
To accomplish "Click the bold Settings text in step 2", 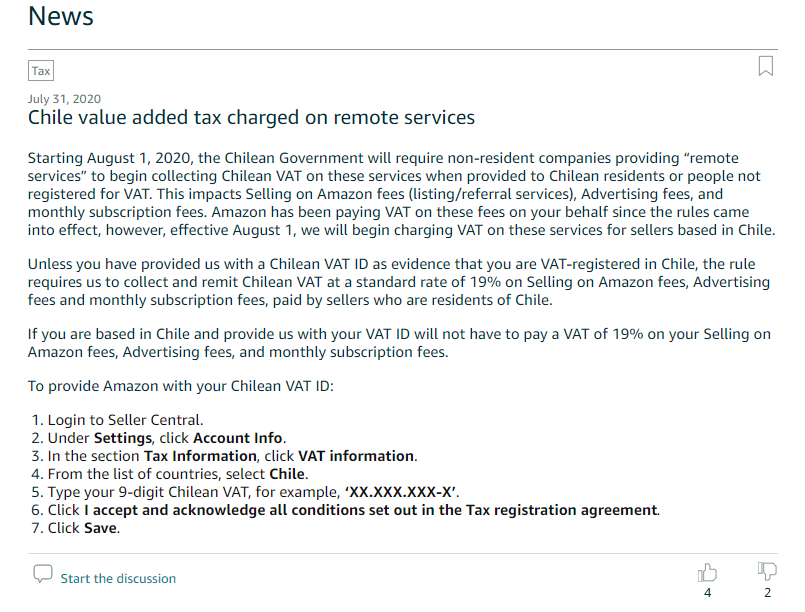I will (x=123, y=438).
